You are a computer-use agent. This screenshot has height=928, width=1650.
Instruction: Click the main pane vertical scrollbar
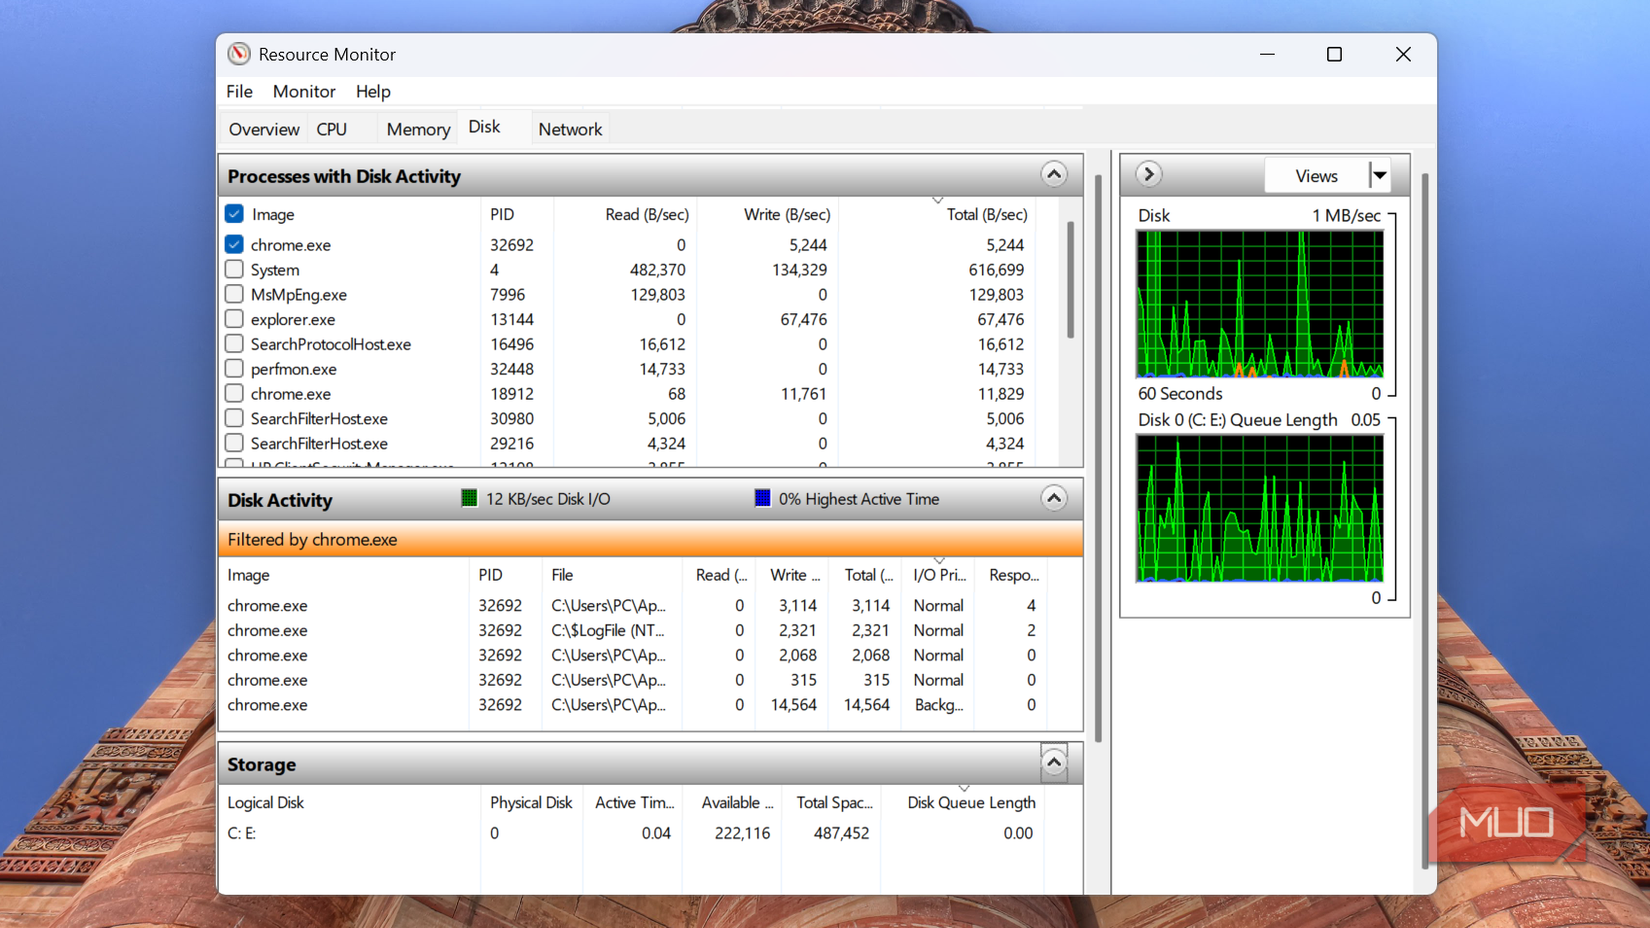(1098, 458)
